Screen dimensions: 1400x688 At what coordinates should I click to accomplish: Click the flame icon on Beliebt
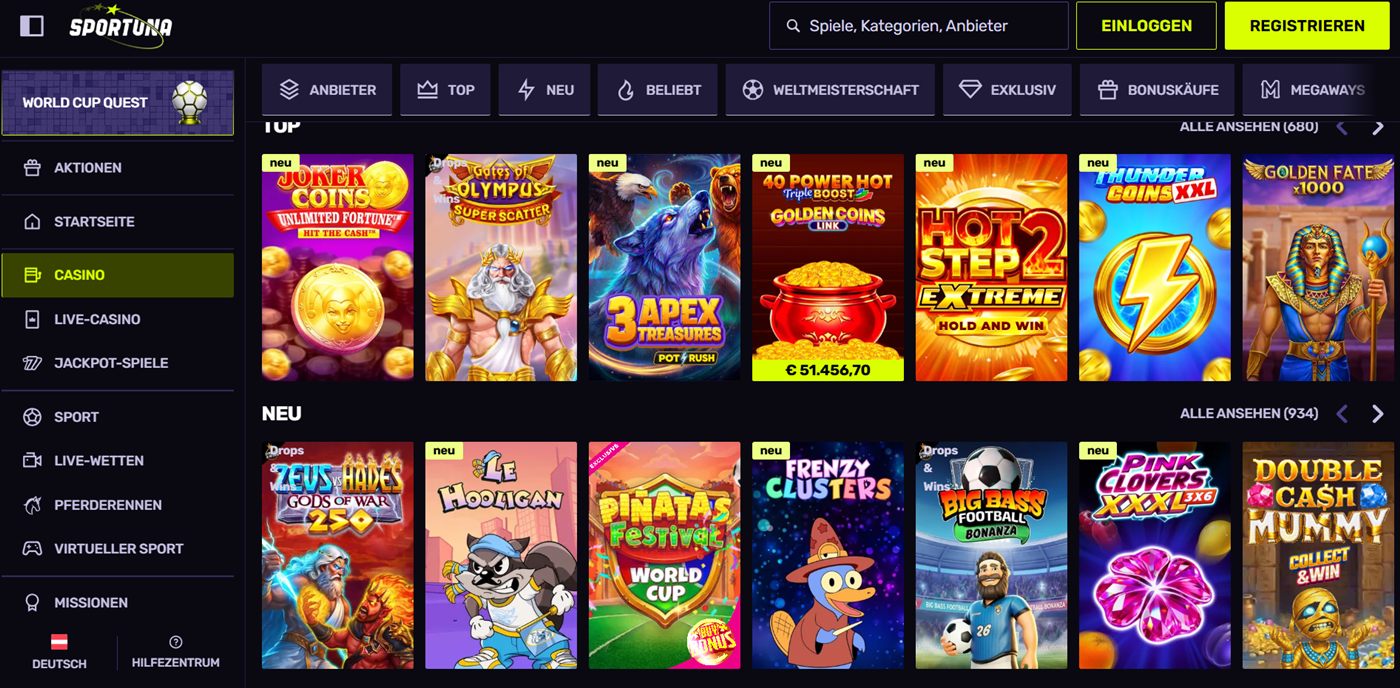(x=625, y=90)
